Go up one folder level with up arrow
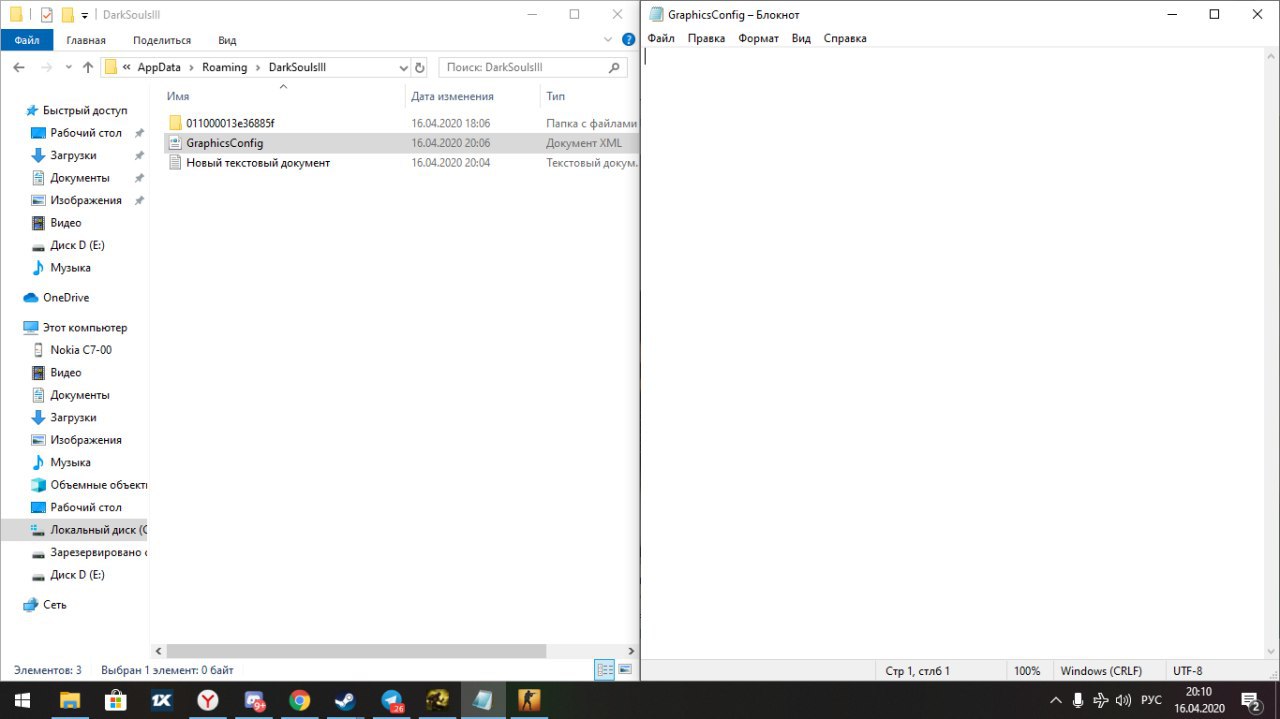1280x719 pixels. [87, 67]
